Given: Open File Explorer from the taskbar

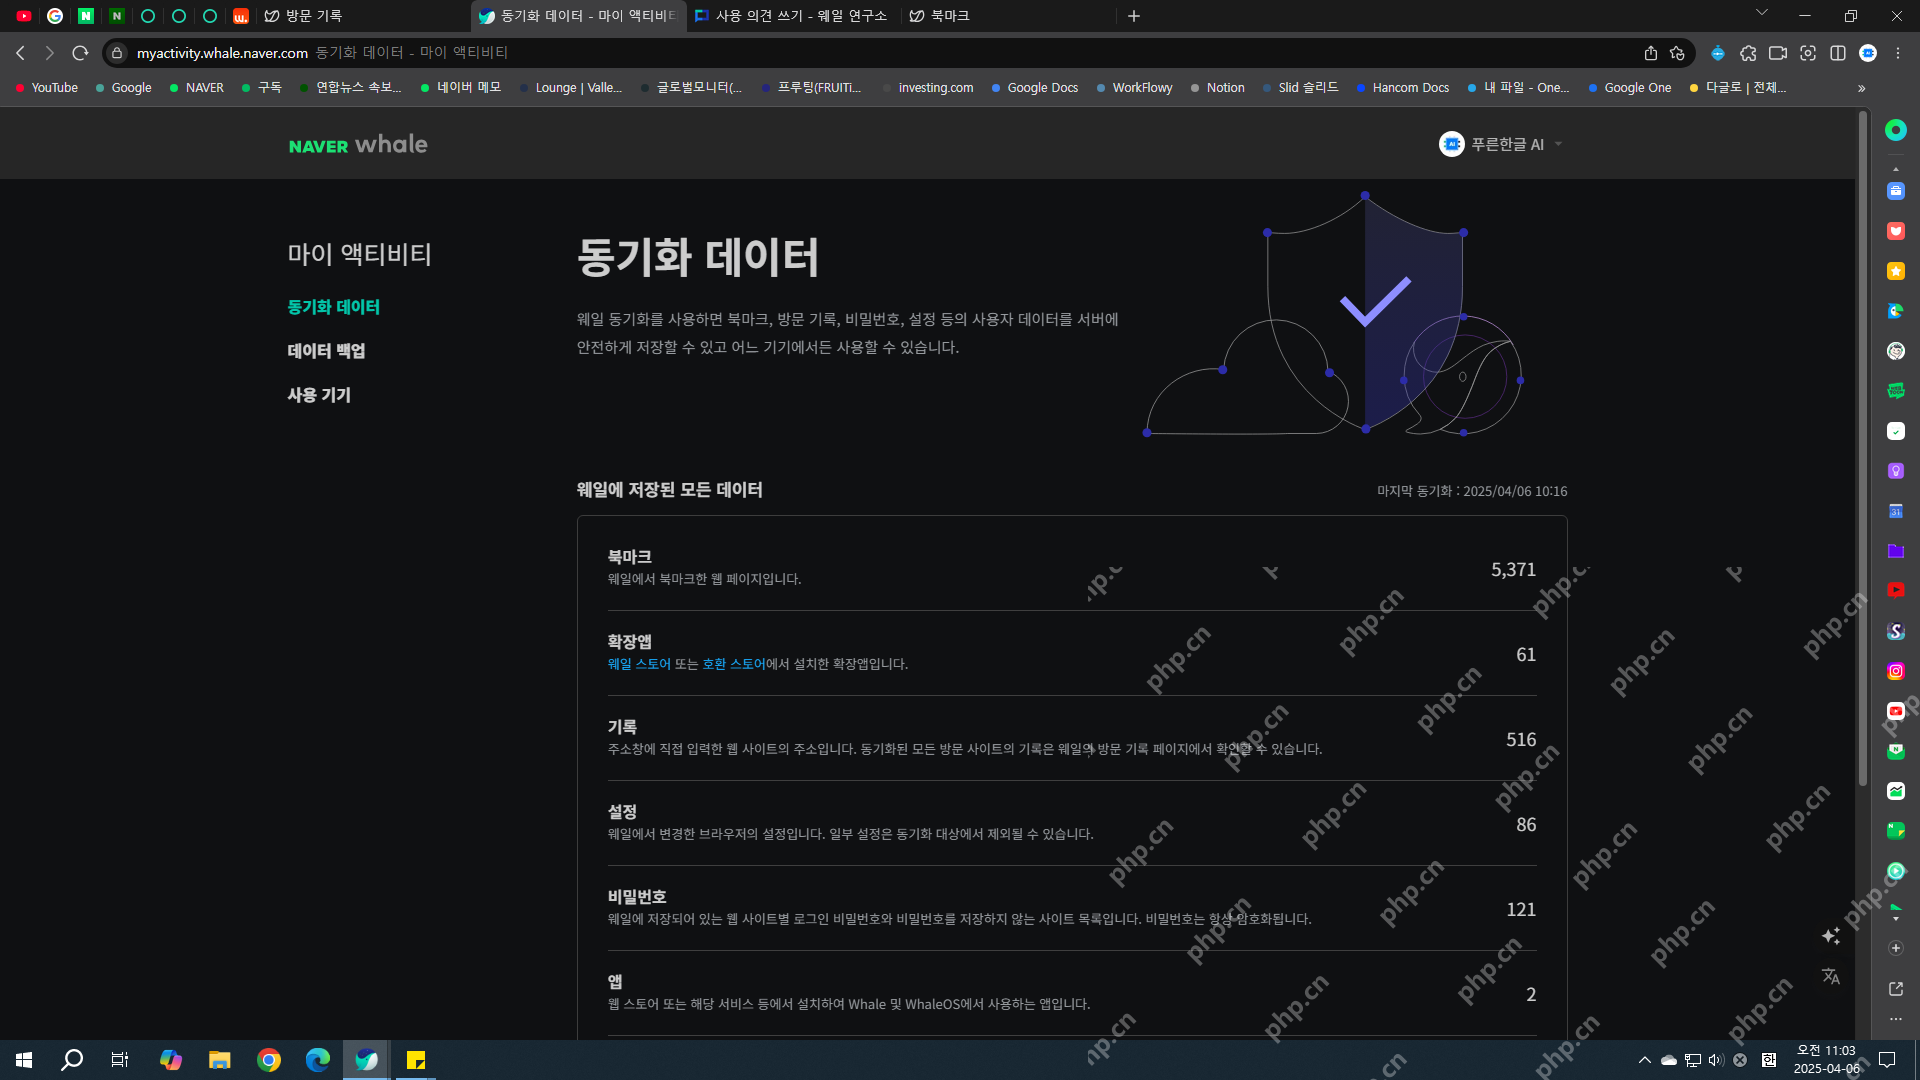Looking at the screenshot, I should pyautogui.click(x=220, y=1060).
